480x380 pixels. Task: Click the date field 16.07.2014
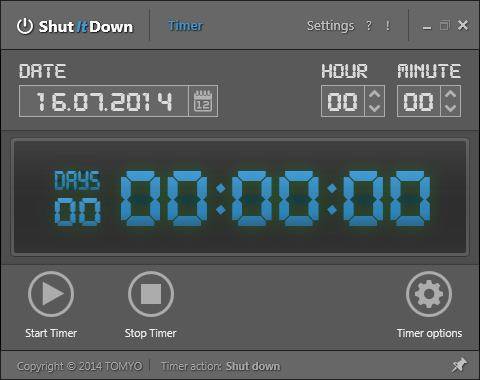(x=104, y=101)
